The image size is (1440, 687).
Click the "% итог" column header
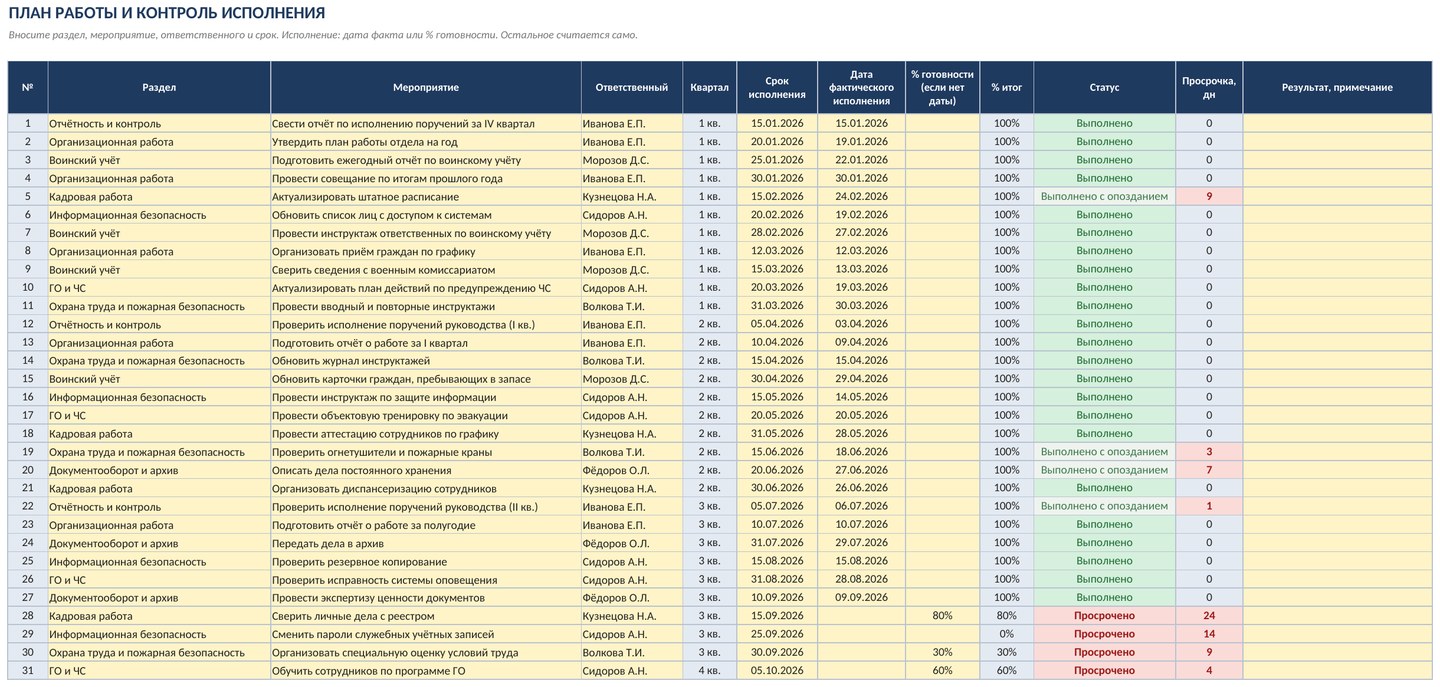click(x=1007, y=88)
